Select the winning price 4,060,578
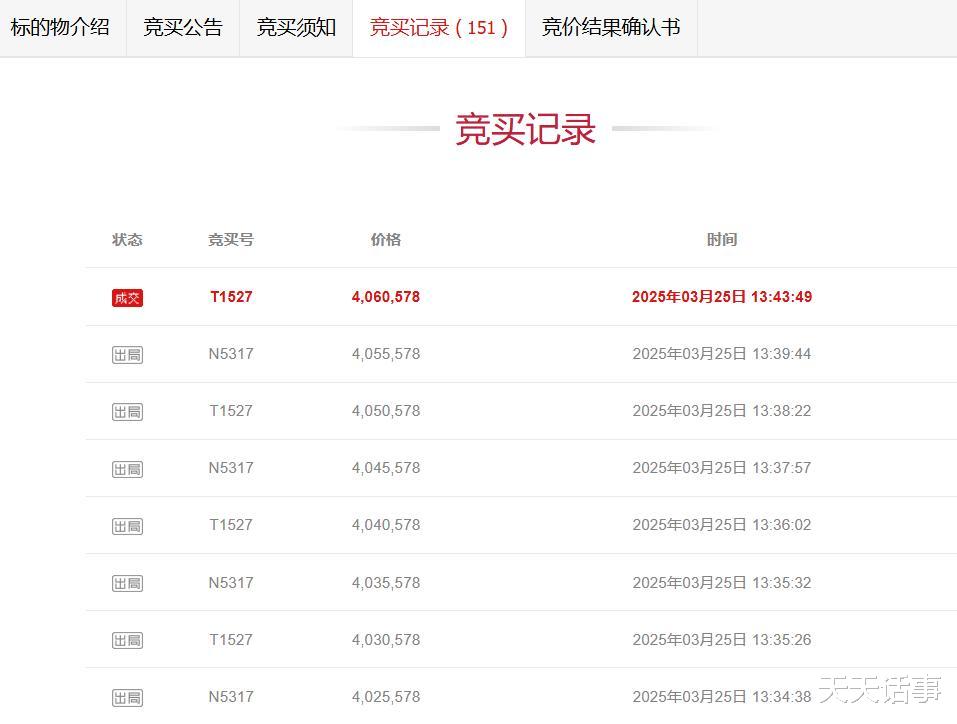The image size is (957, 724). pos(386,297)
